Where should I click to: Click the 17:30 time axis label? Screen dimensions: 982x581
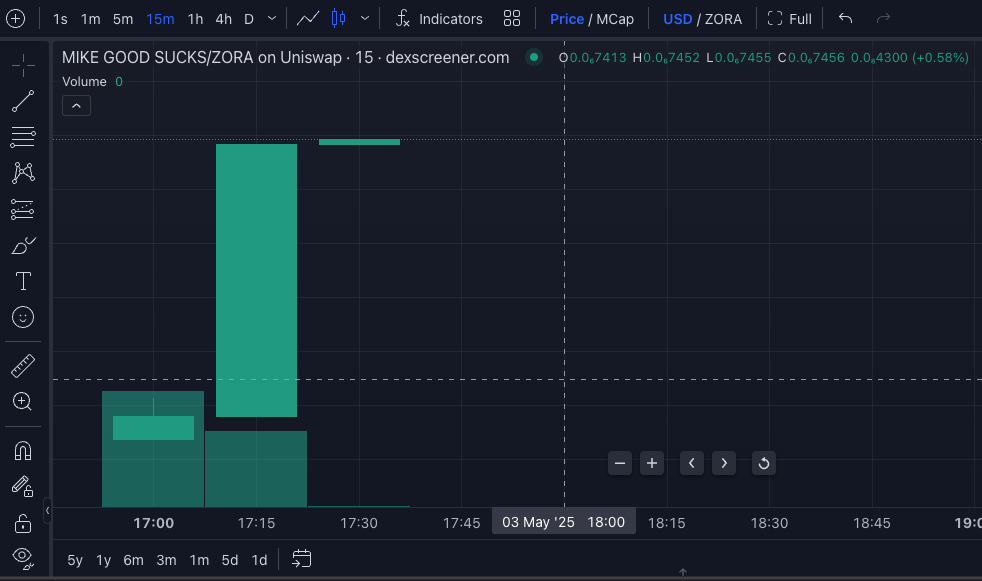point(359,523)
